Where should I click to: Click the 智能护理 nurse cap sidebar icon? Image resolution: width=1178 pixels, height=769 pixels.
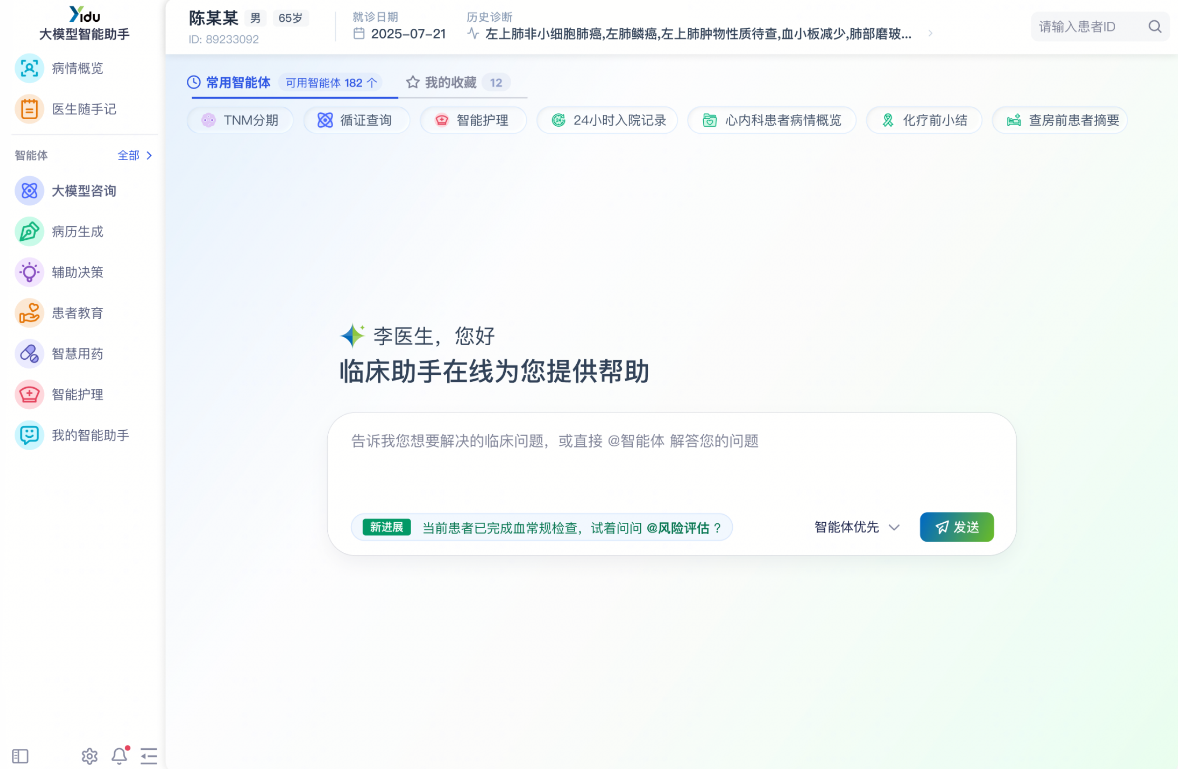(x=29, y=394)
